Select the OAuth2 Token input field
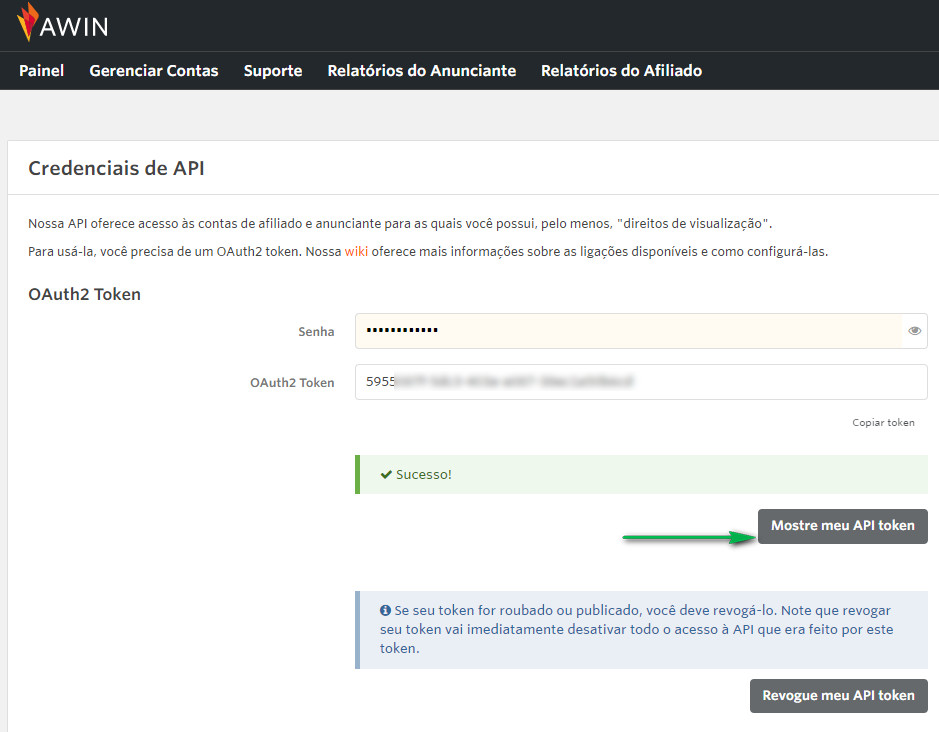Viewport: 939px width, 732px height. point(640,381)
